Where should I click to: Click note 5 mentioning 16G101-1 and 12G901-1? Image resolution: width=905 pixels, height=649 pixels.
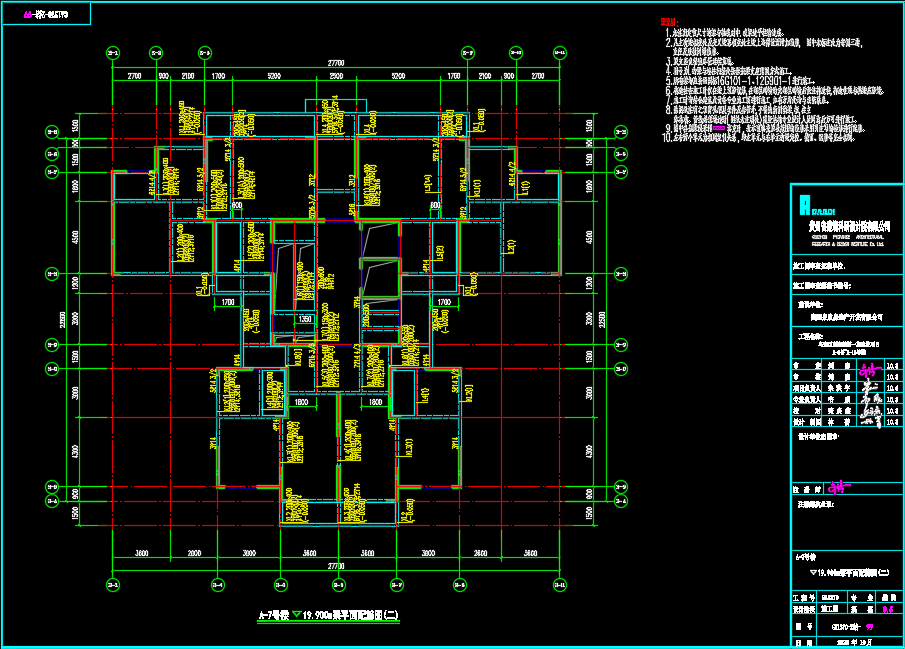pyautogui.click(x=740, y=81)
